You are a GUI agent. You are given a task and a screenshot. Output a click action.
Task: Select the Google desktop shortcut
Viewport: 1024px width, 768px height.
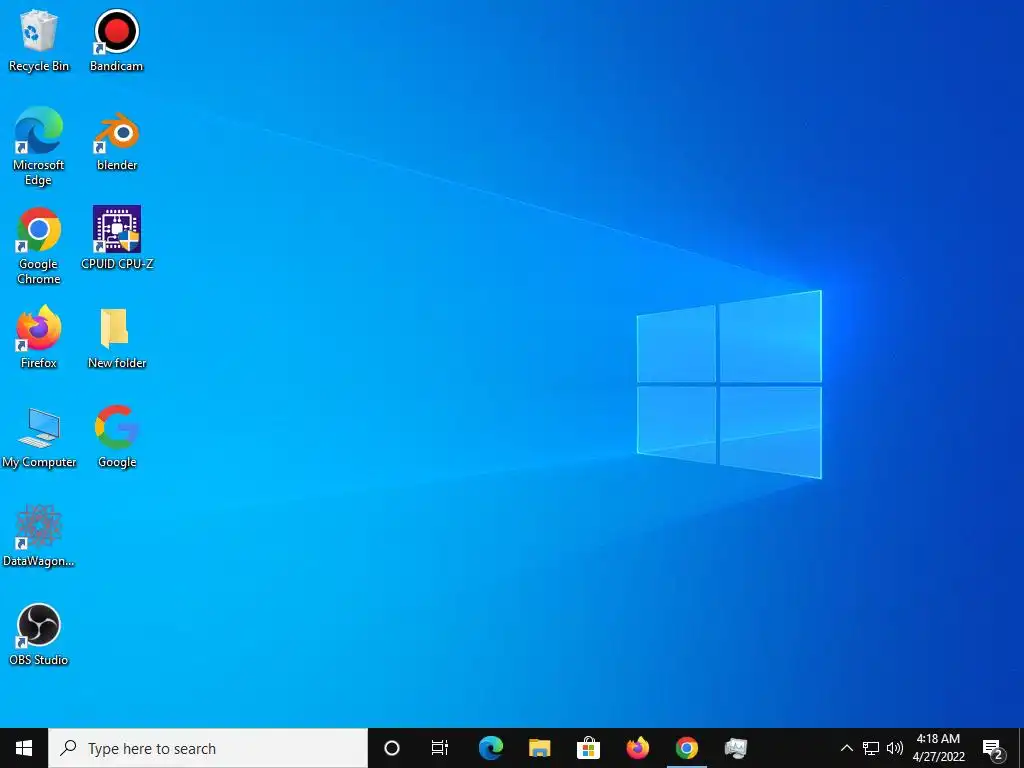click(117, 436)
